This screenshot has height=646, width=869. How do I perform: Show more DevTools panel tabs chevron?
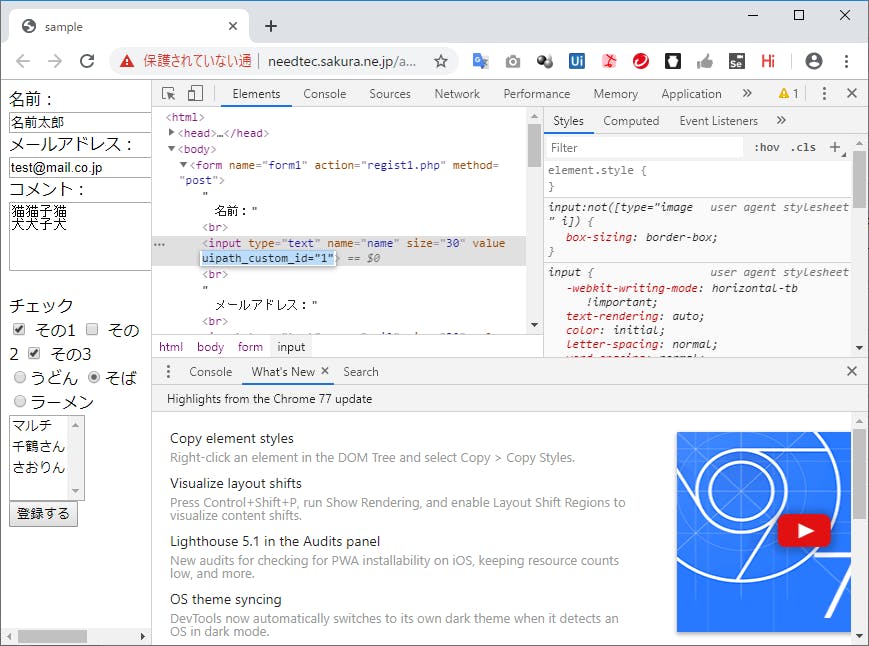[x=747, y=93]
